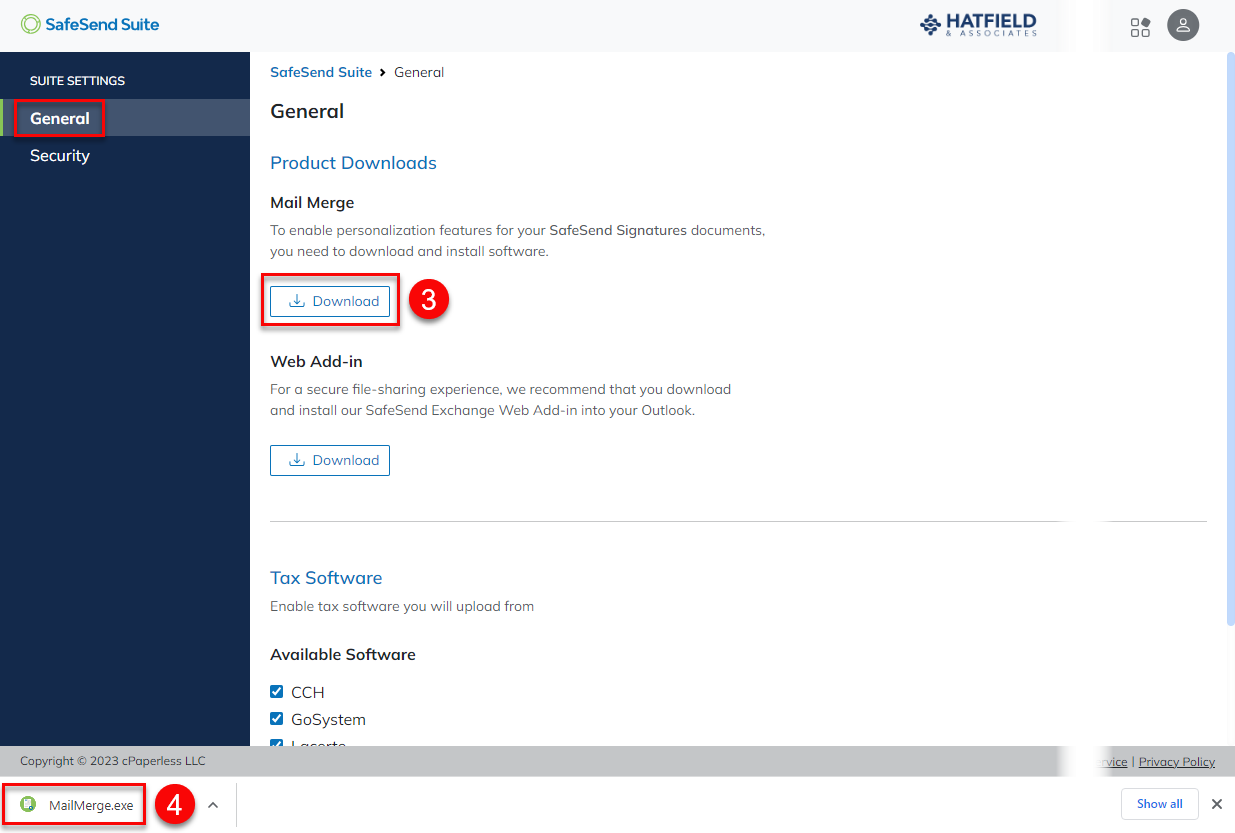This screenshot has height=833, width=1235.
Task: Uncheck the Lacerte software checkbox
Action: pos(276,744)
